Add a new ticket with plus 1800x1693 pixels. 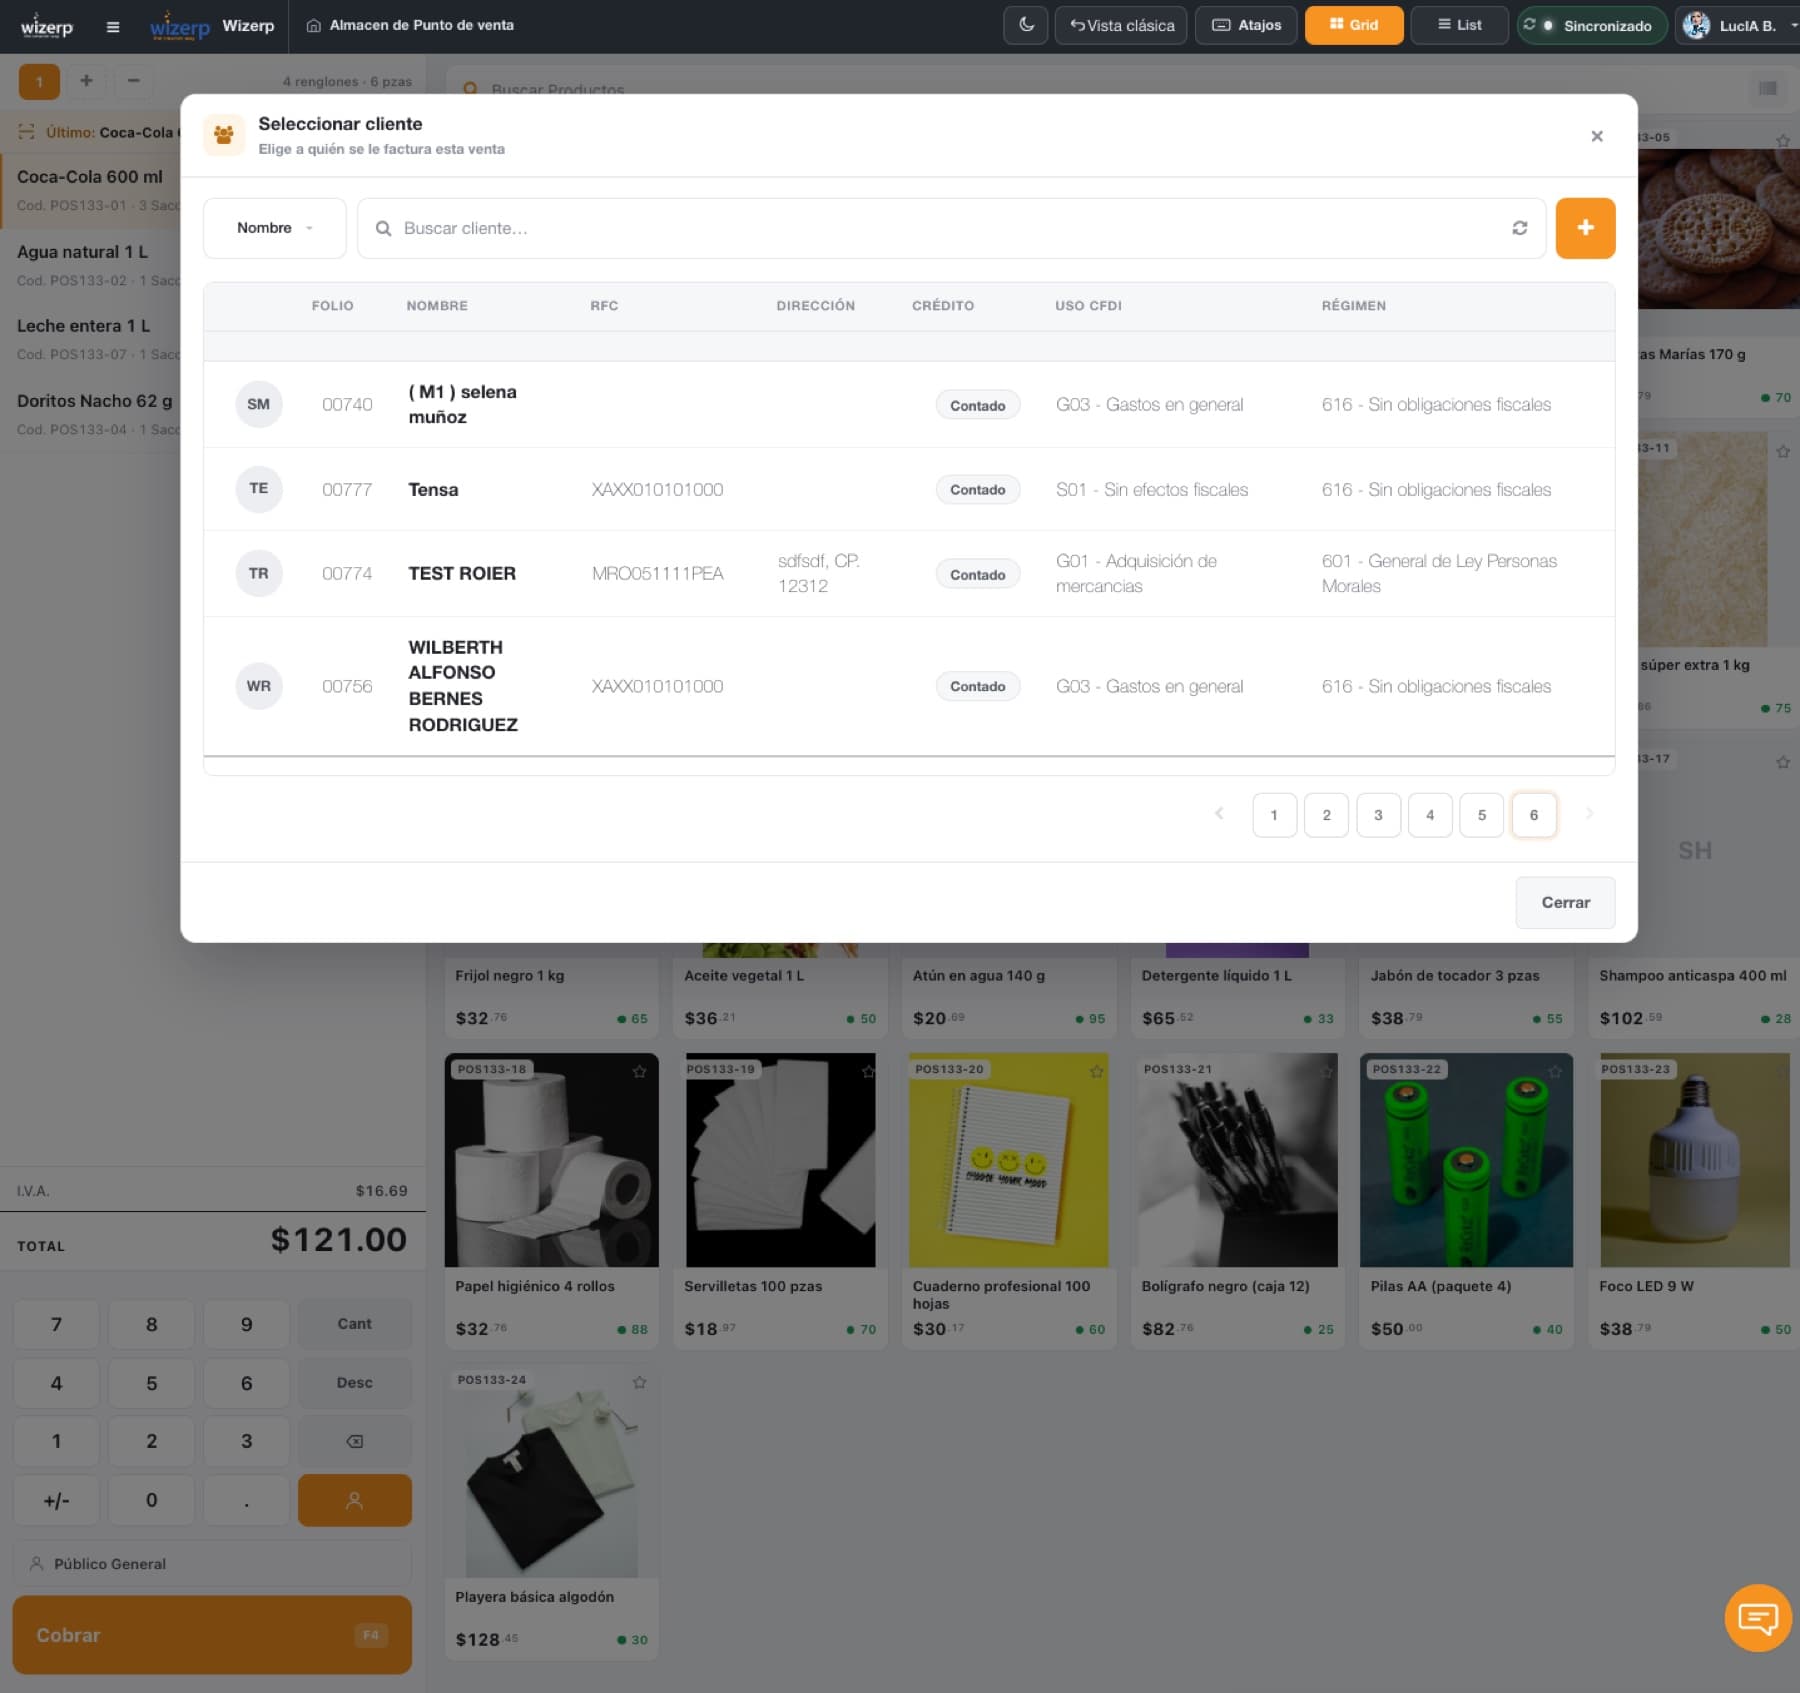pyautogui.click(x=86, y=81)
